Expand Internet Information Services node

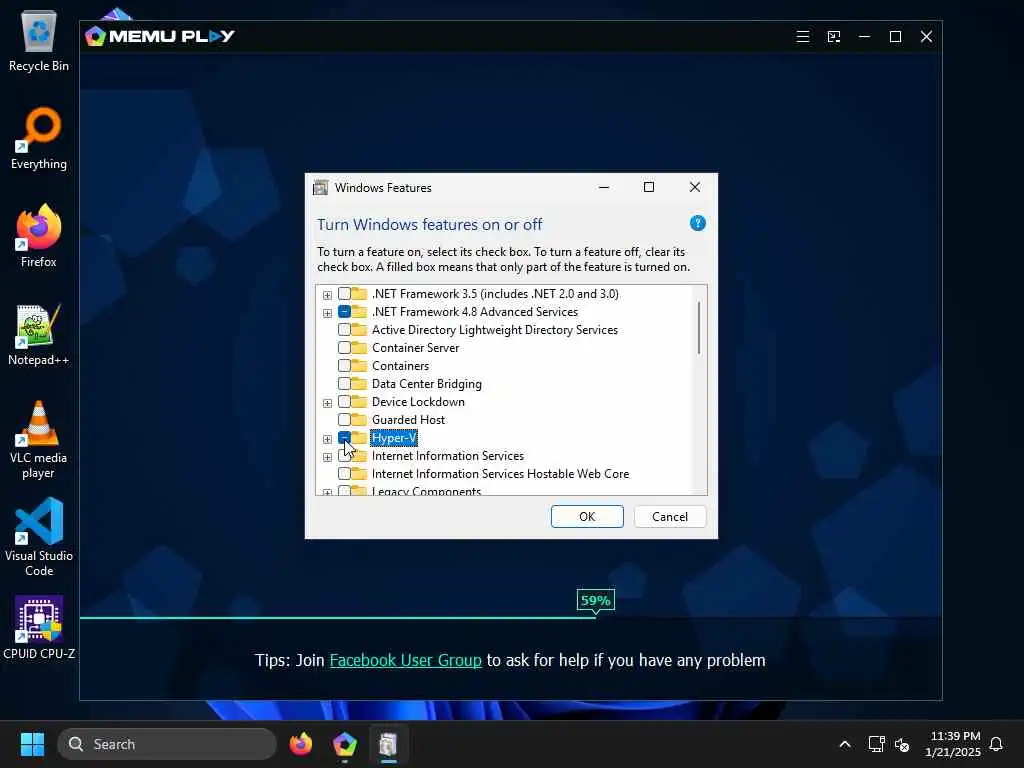tap(327, 457)
